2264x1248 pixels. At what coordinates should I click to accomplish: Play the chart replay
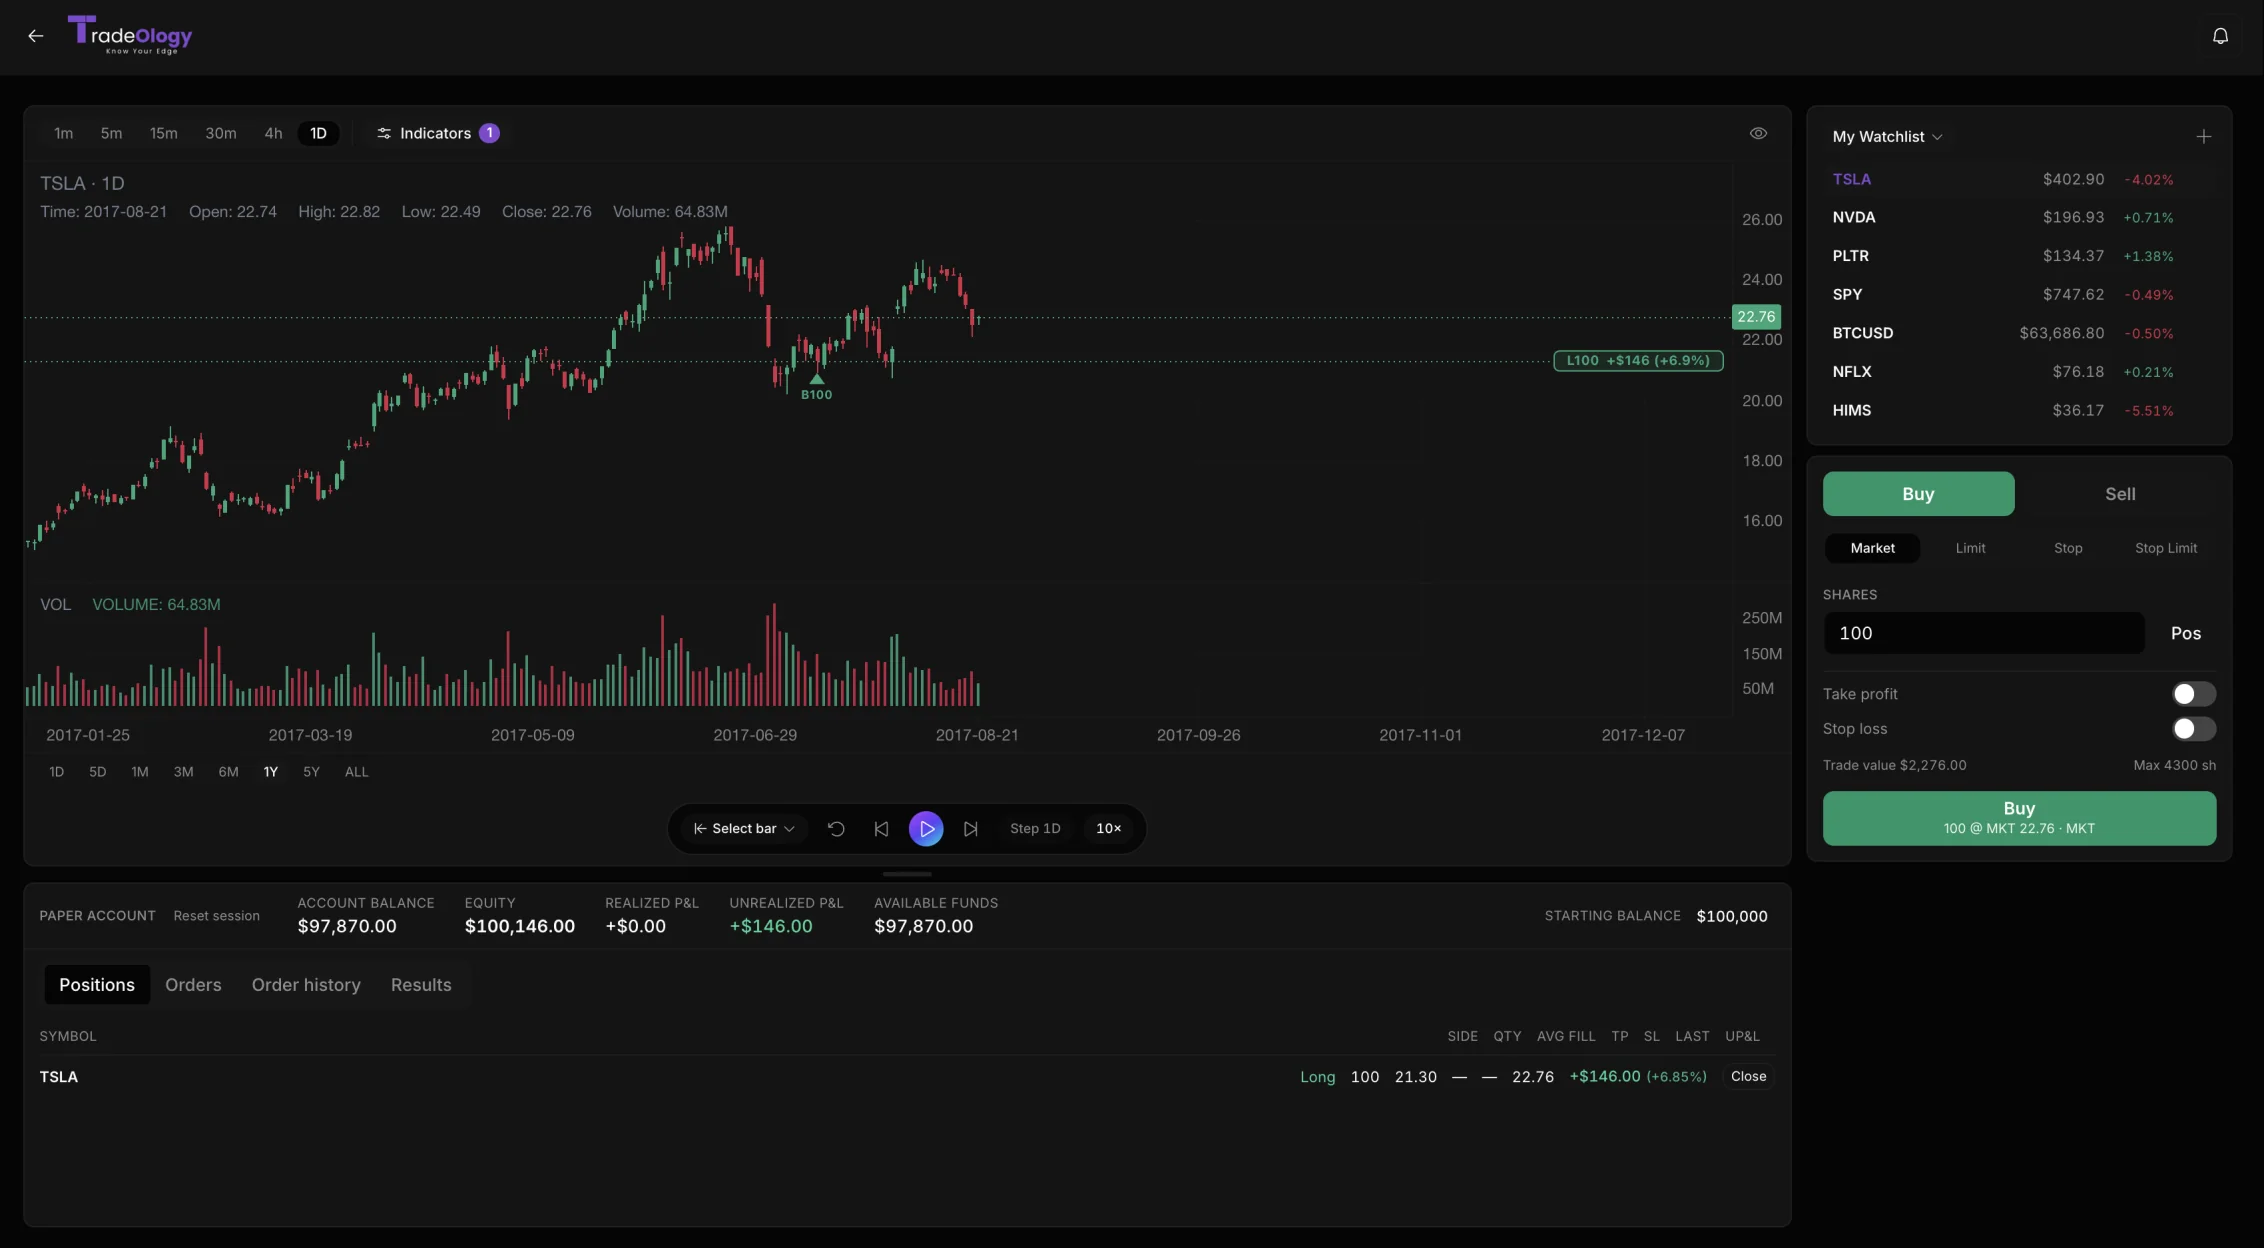926,829
